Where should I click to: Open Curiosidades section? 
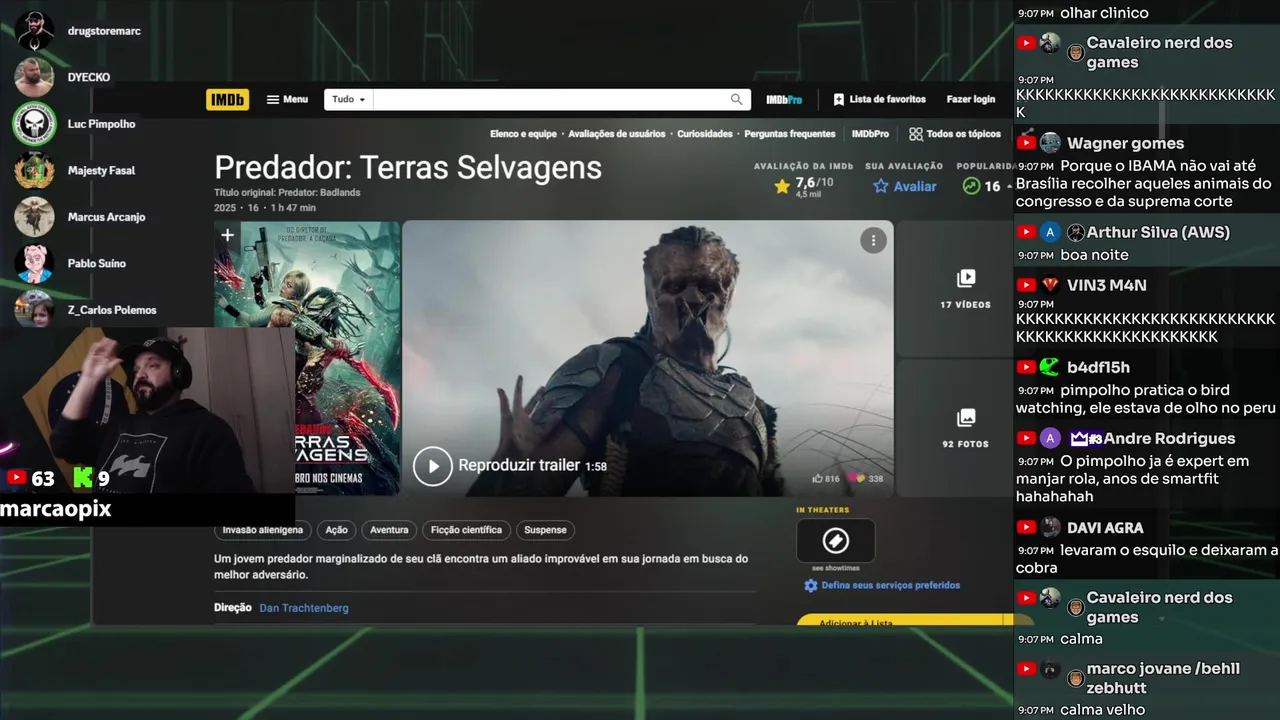[x=705, y=134]
